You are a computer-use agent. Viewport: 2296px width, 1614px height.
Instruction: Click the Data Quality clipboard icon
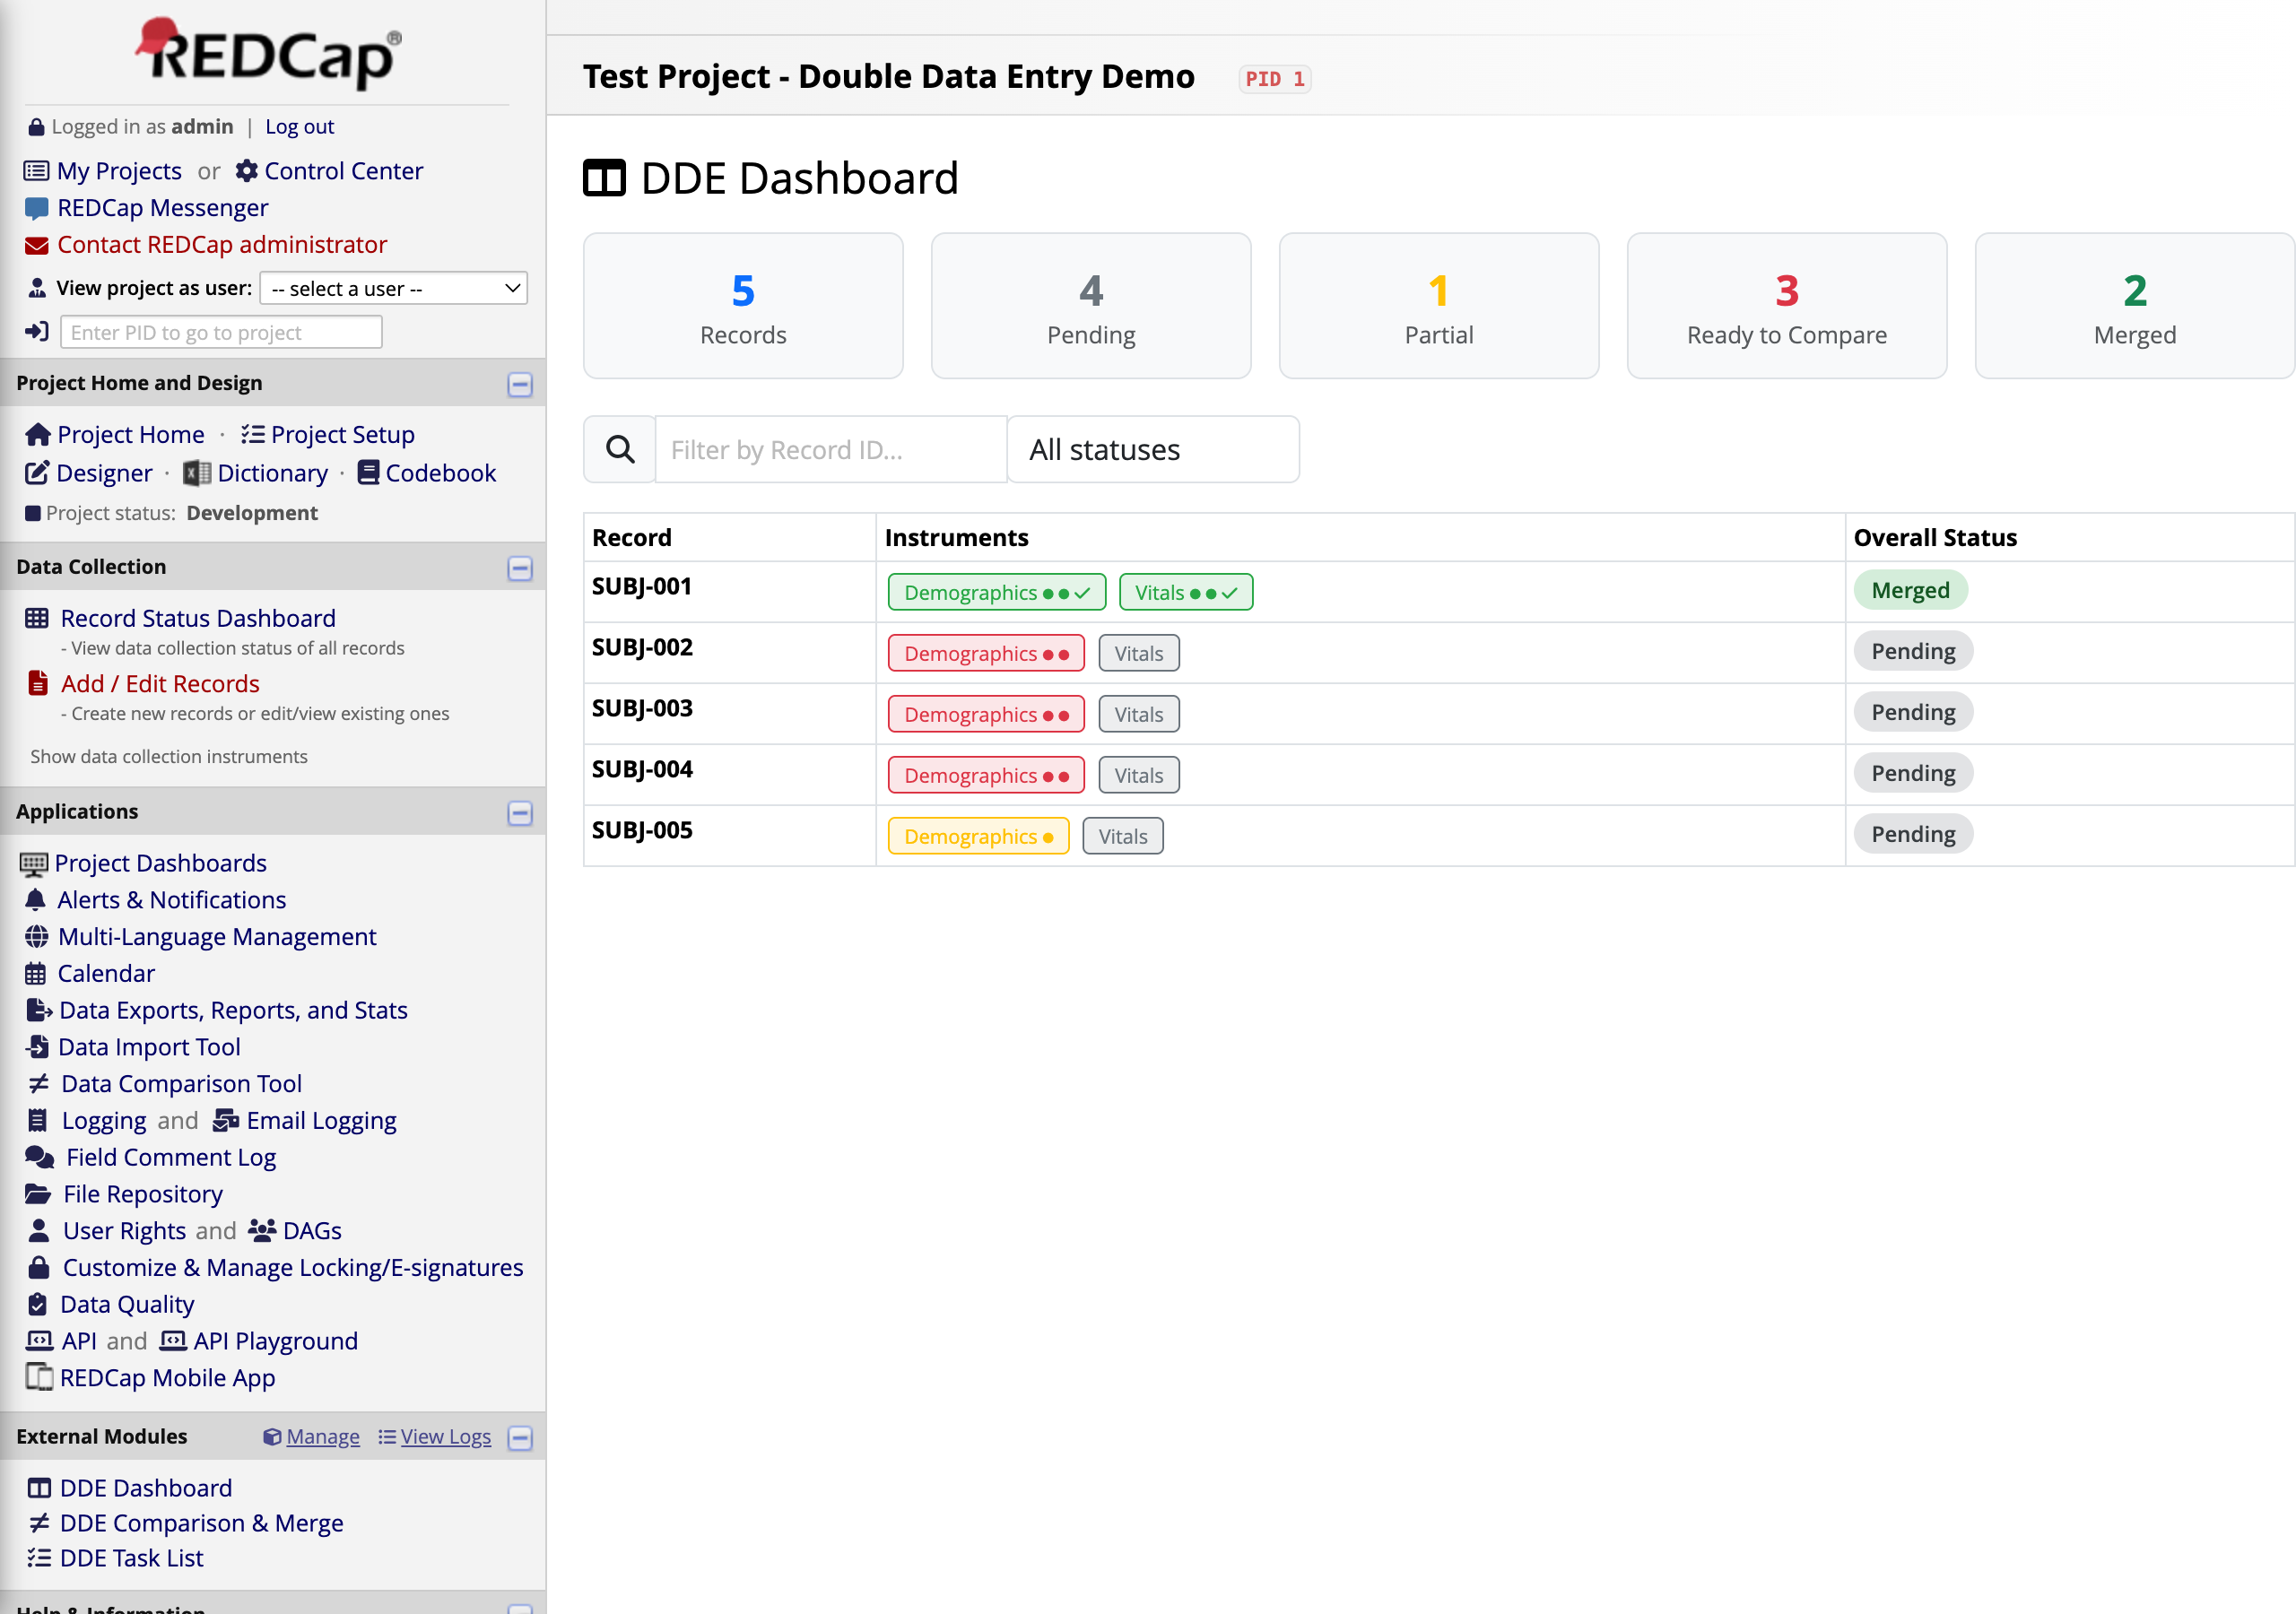pos(37,1304)
